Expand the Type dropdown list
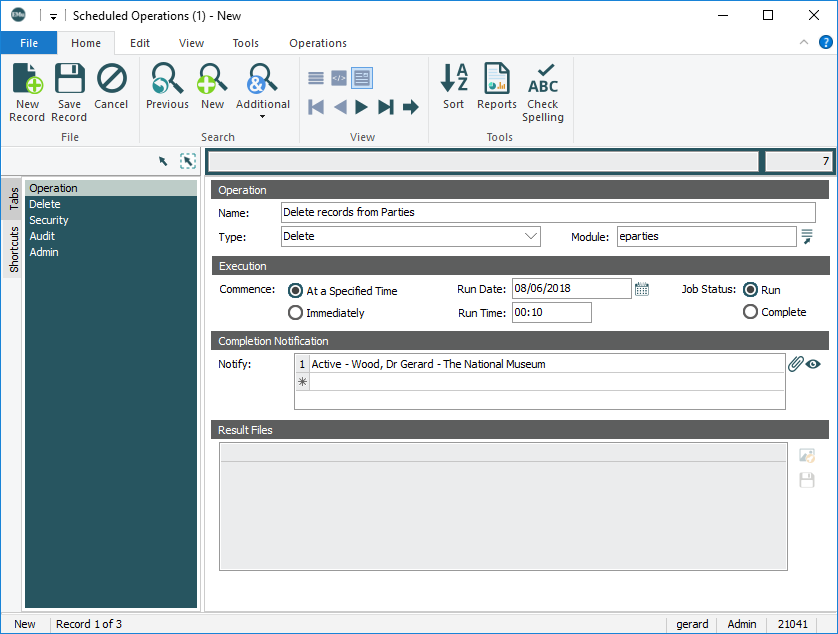838x634 pixels. pyautogui.click(x=530, y=237)
